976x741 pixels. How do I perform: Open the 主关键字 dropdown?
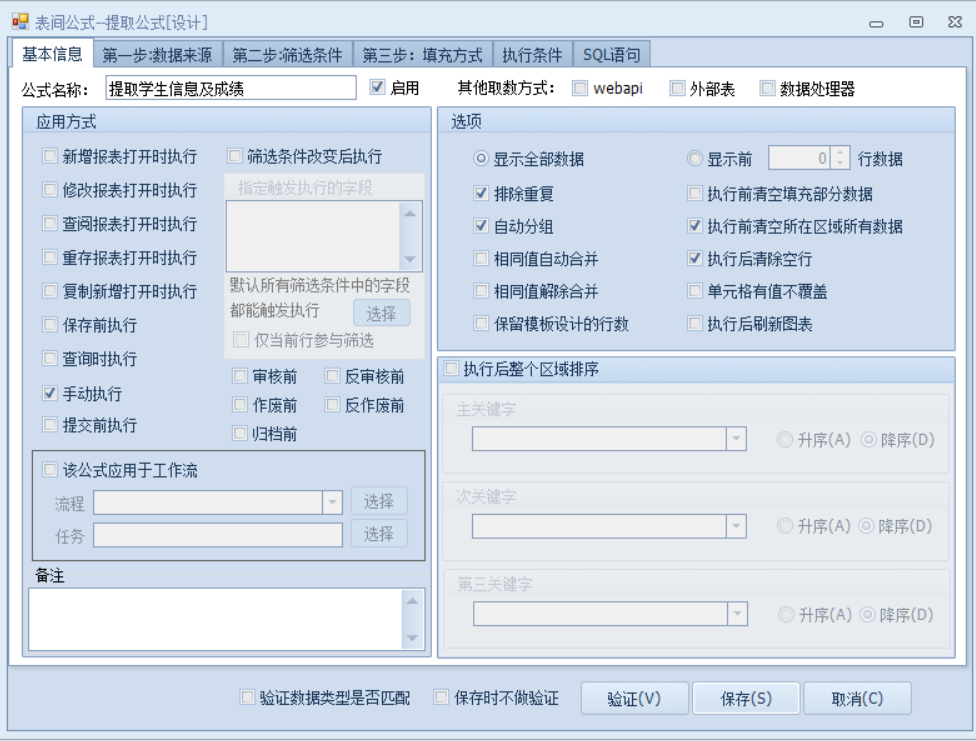click(736, 439)
